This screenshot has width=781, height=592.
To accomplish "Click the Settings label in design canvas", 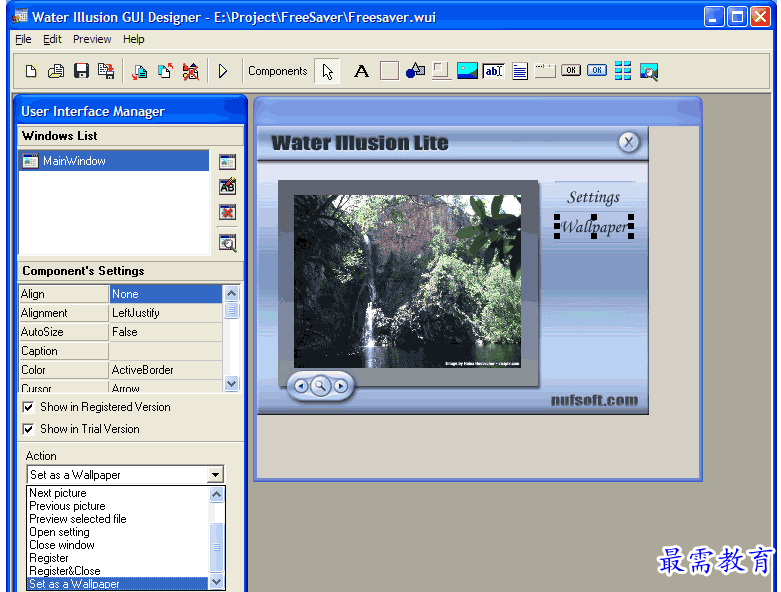I will tap(593, 197).
